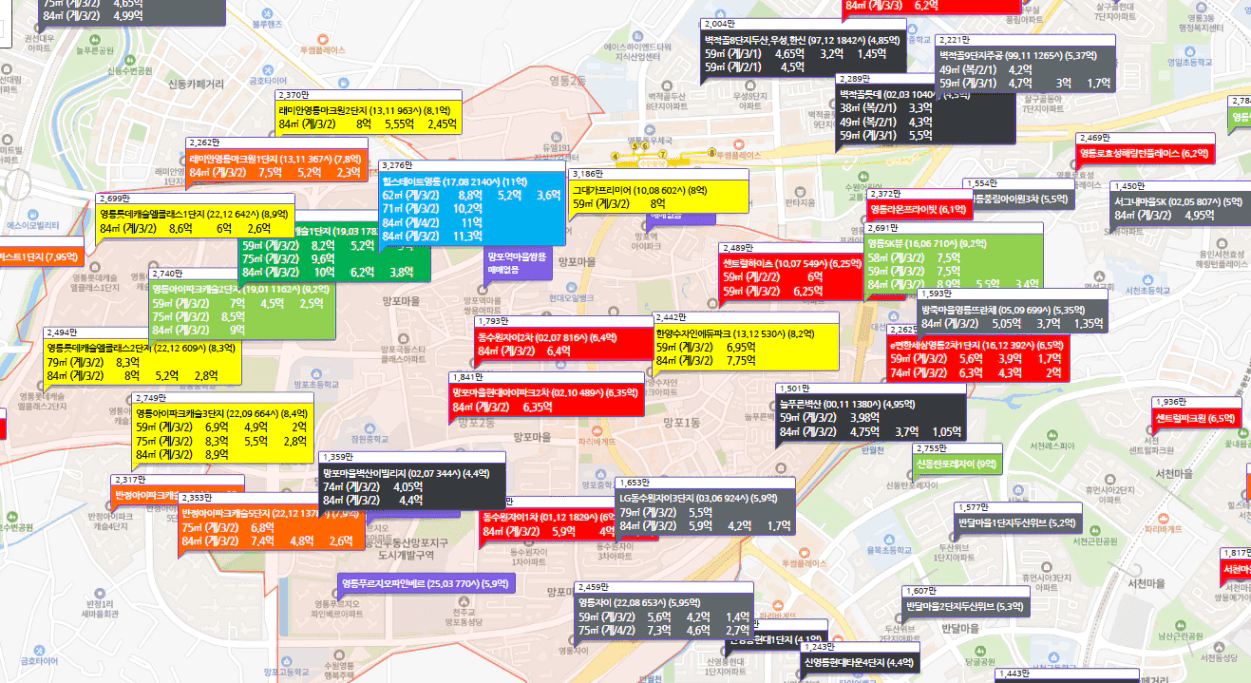Click the 영통라온프라이빗 red tag

(920, 209)
